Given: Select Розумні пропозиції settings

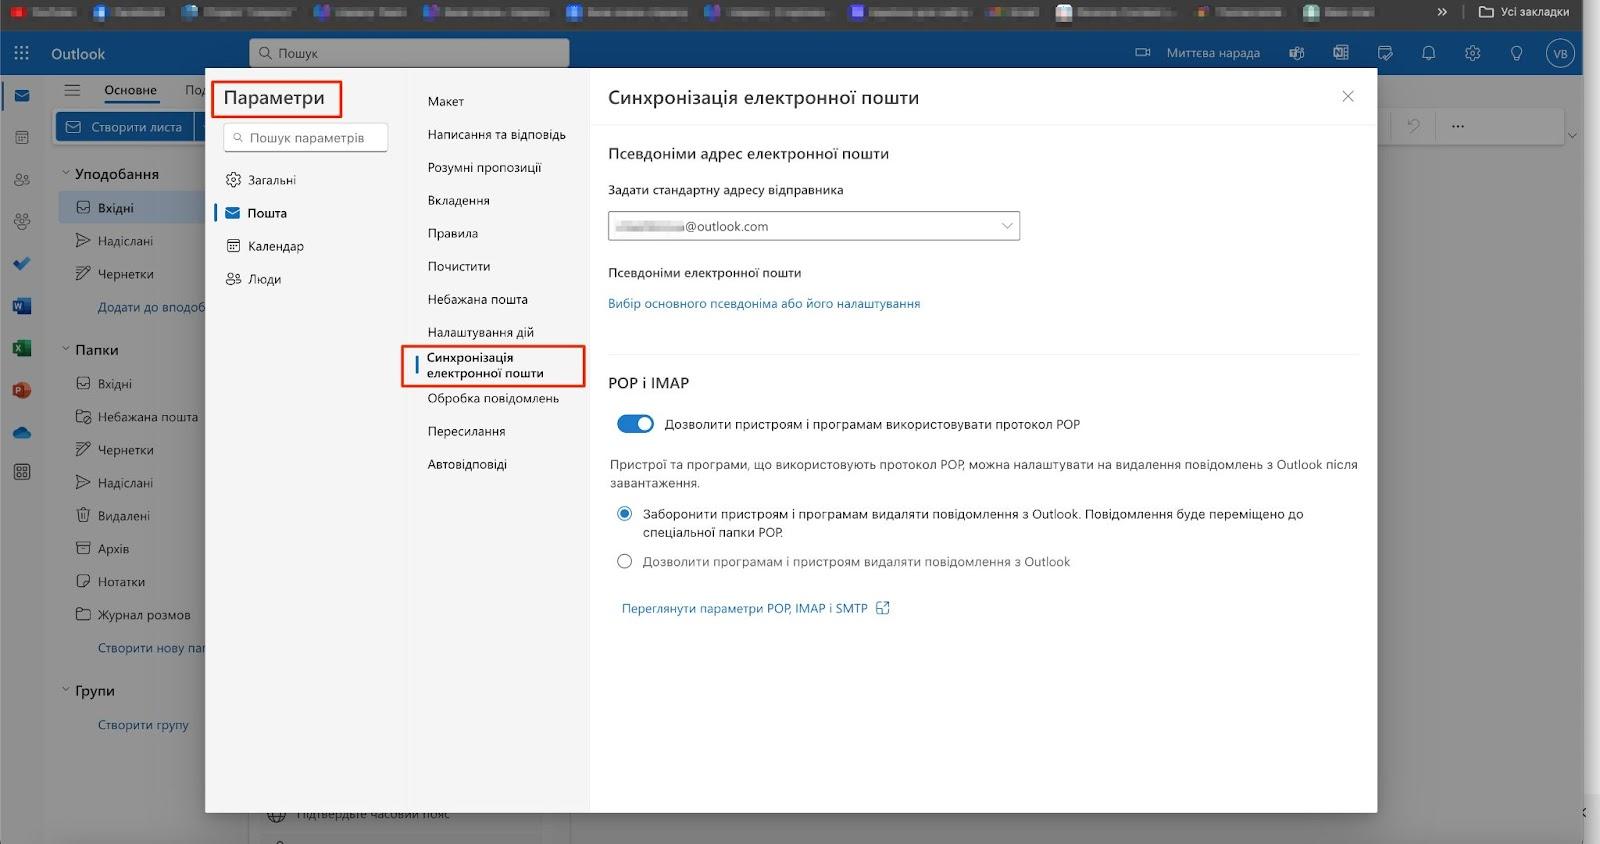Looking at the screenshot, I should click(x=485, y=167).
